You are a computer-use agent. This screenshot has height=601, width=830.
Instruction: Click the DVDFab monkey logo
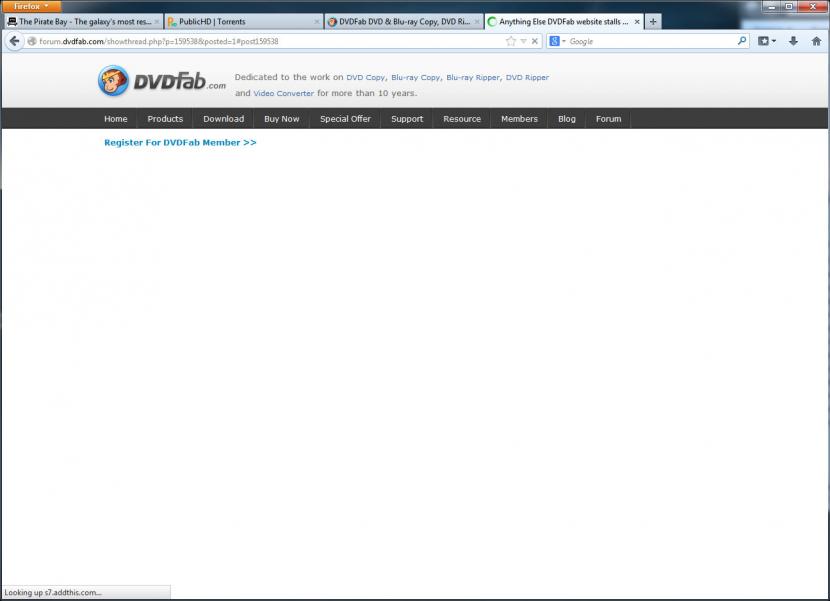click(x=113, y=80)
